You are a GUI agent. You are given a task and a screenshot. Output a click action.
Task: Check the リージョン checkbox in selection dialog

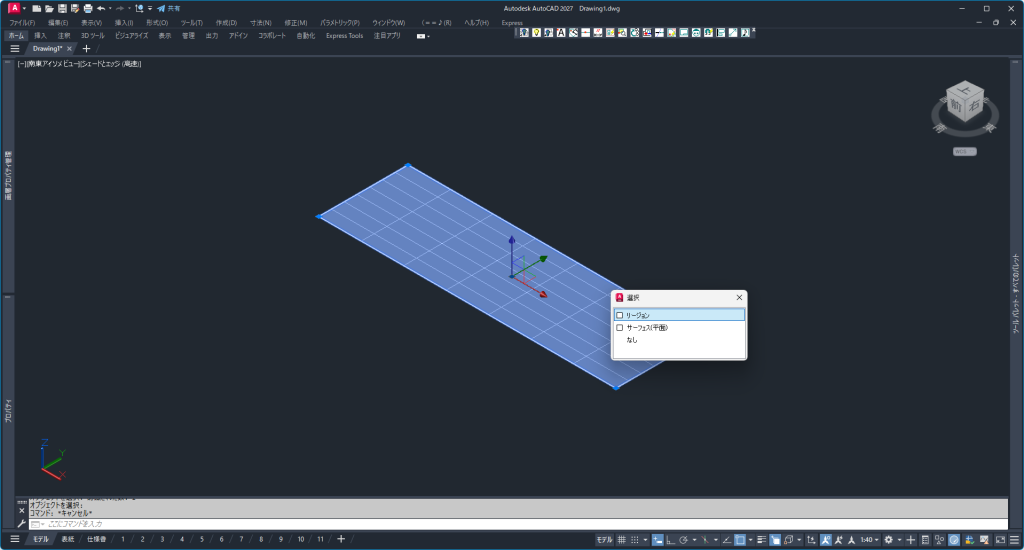tap(620, 315)
